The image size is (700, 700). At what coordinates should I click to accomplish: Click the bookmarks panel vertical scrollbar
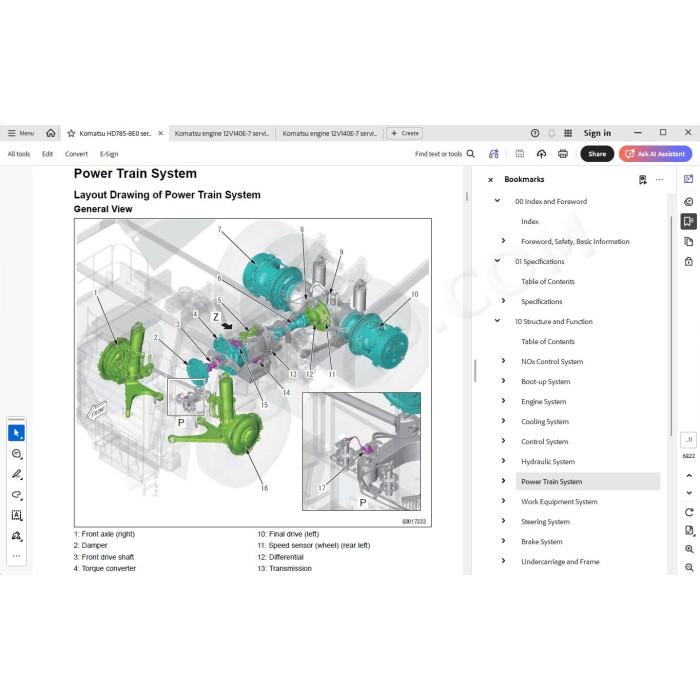(671, 326)
